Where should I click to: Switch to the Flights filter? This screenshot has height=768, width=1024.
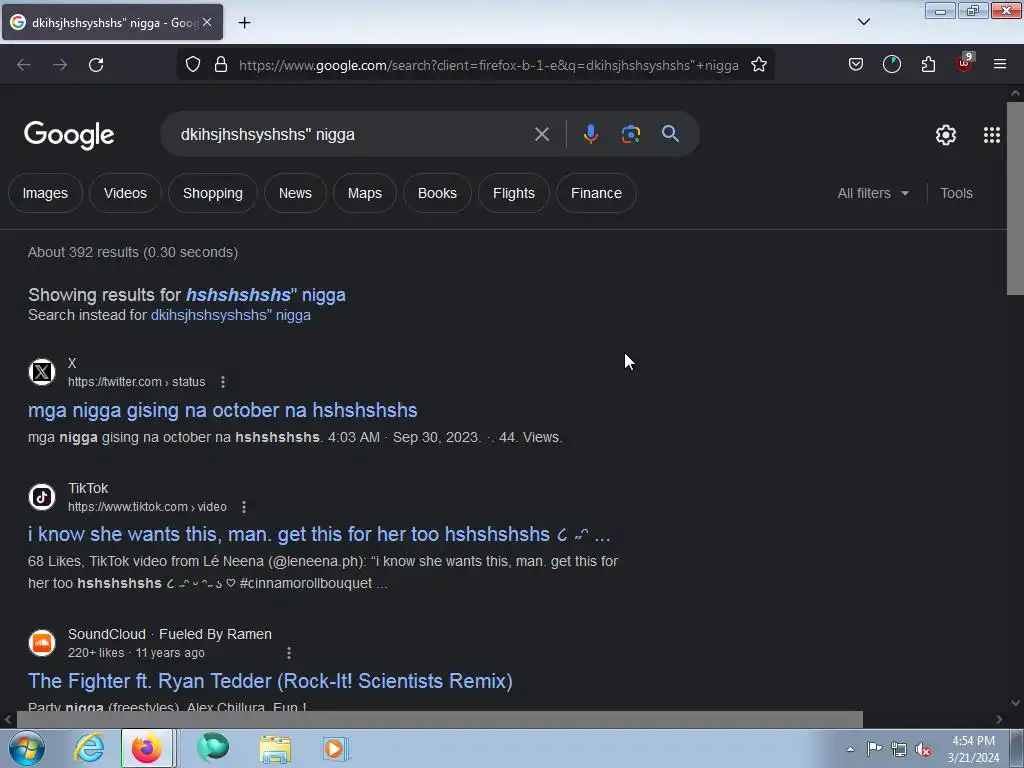click(x=513, y=193)
